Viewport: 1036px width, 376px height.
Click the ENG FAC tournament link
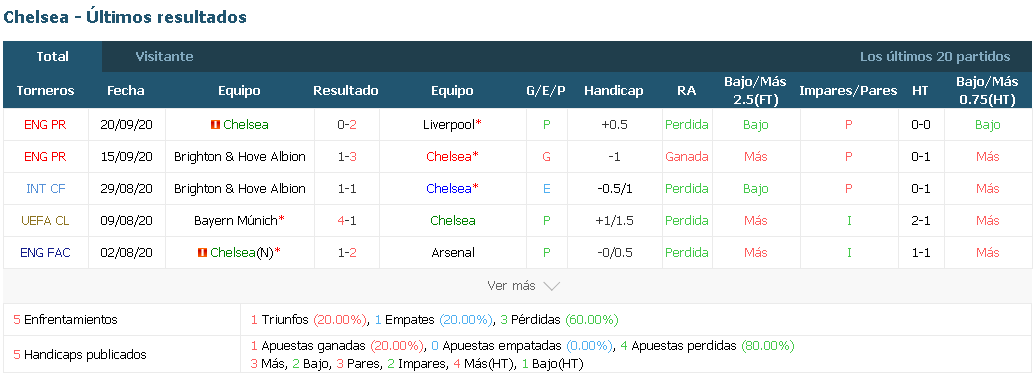coord(46,252)
